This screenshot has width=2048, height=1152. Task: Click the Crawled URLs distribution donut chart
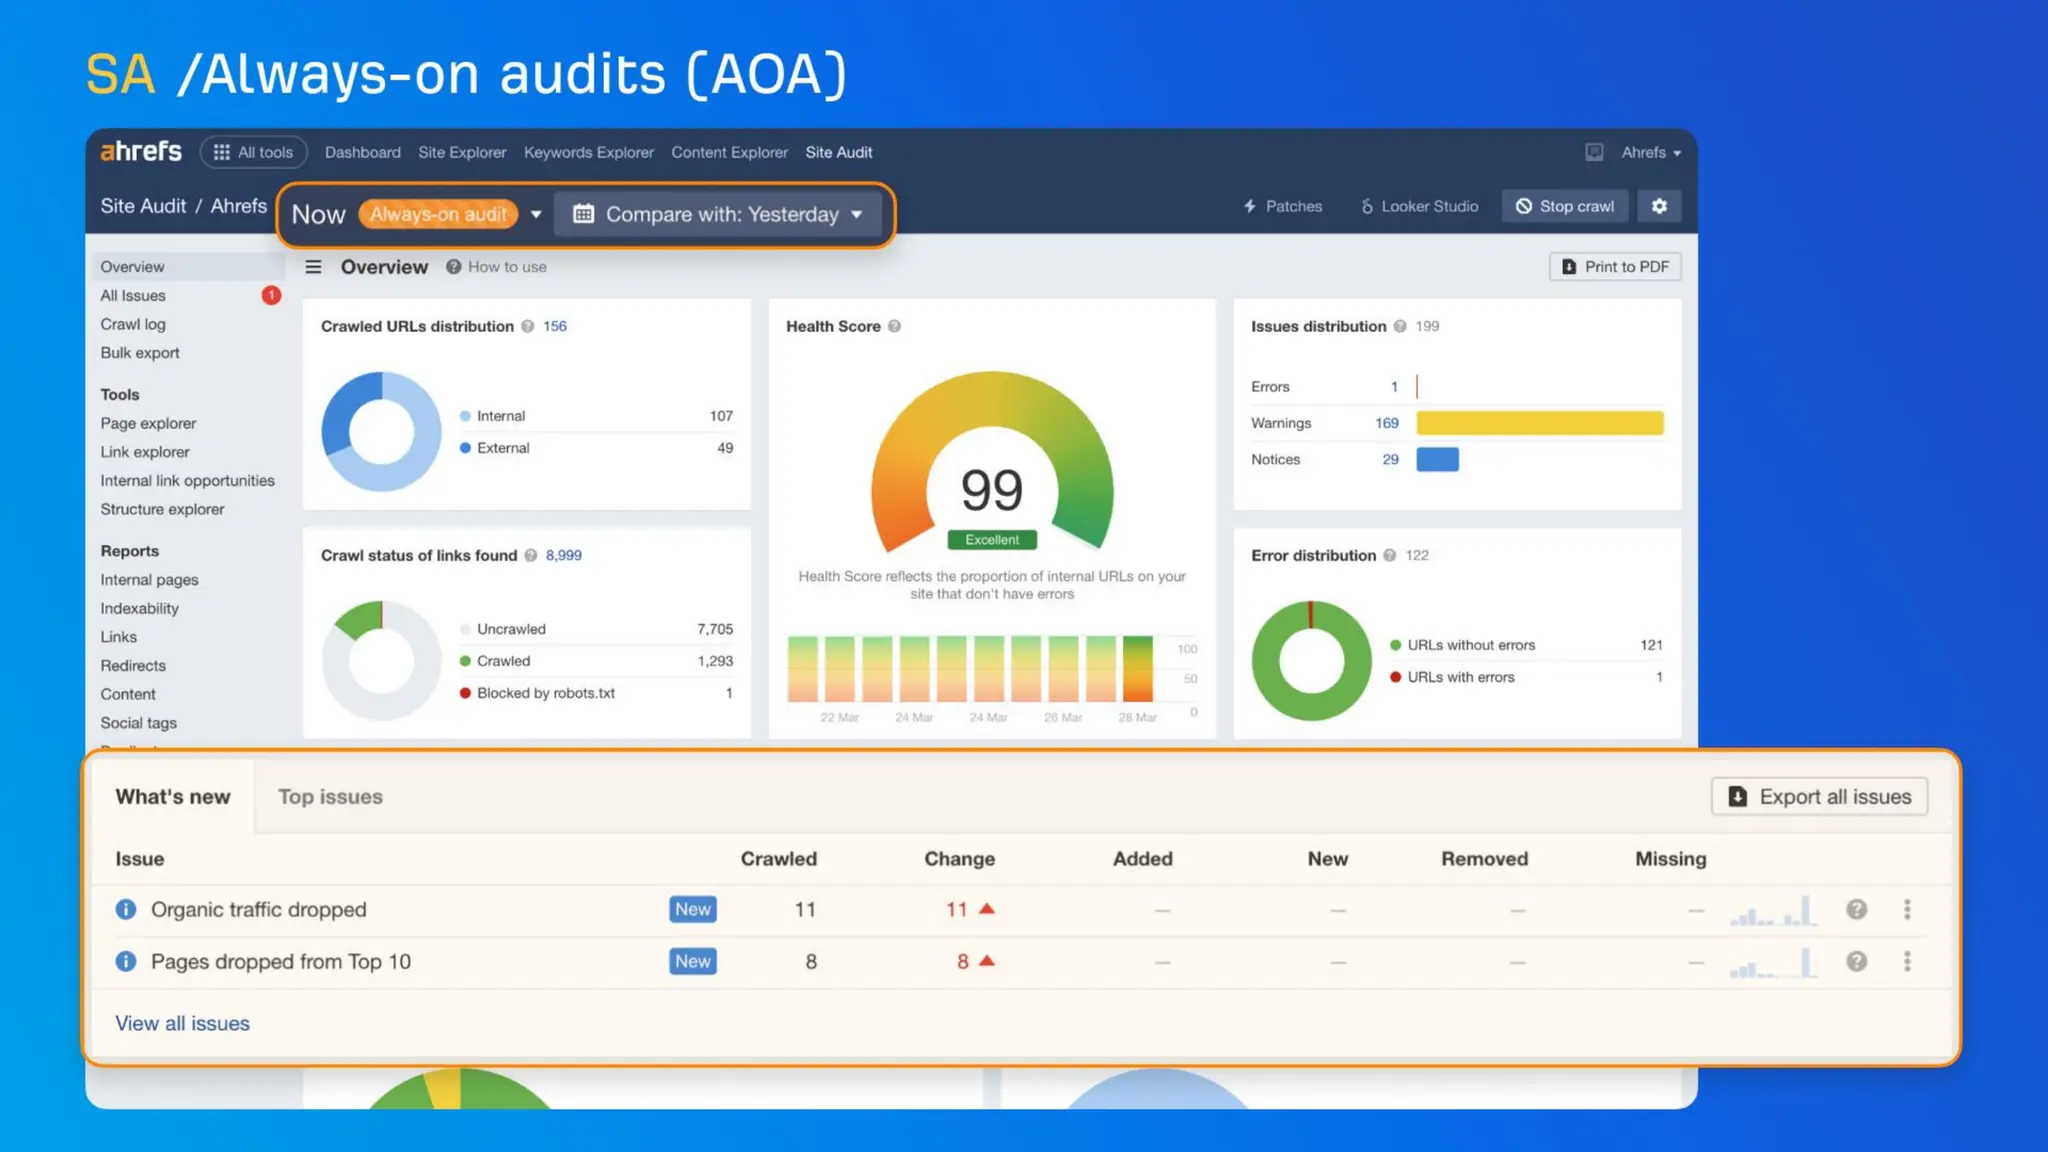381,431
